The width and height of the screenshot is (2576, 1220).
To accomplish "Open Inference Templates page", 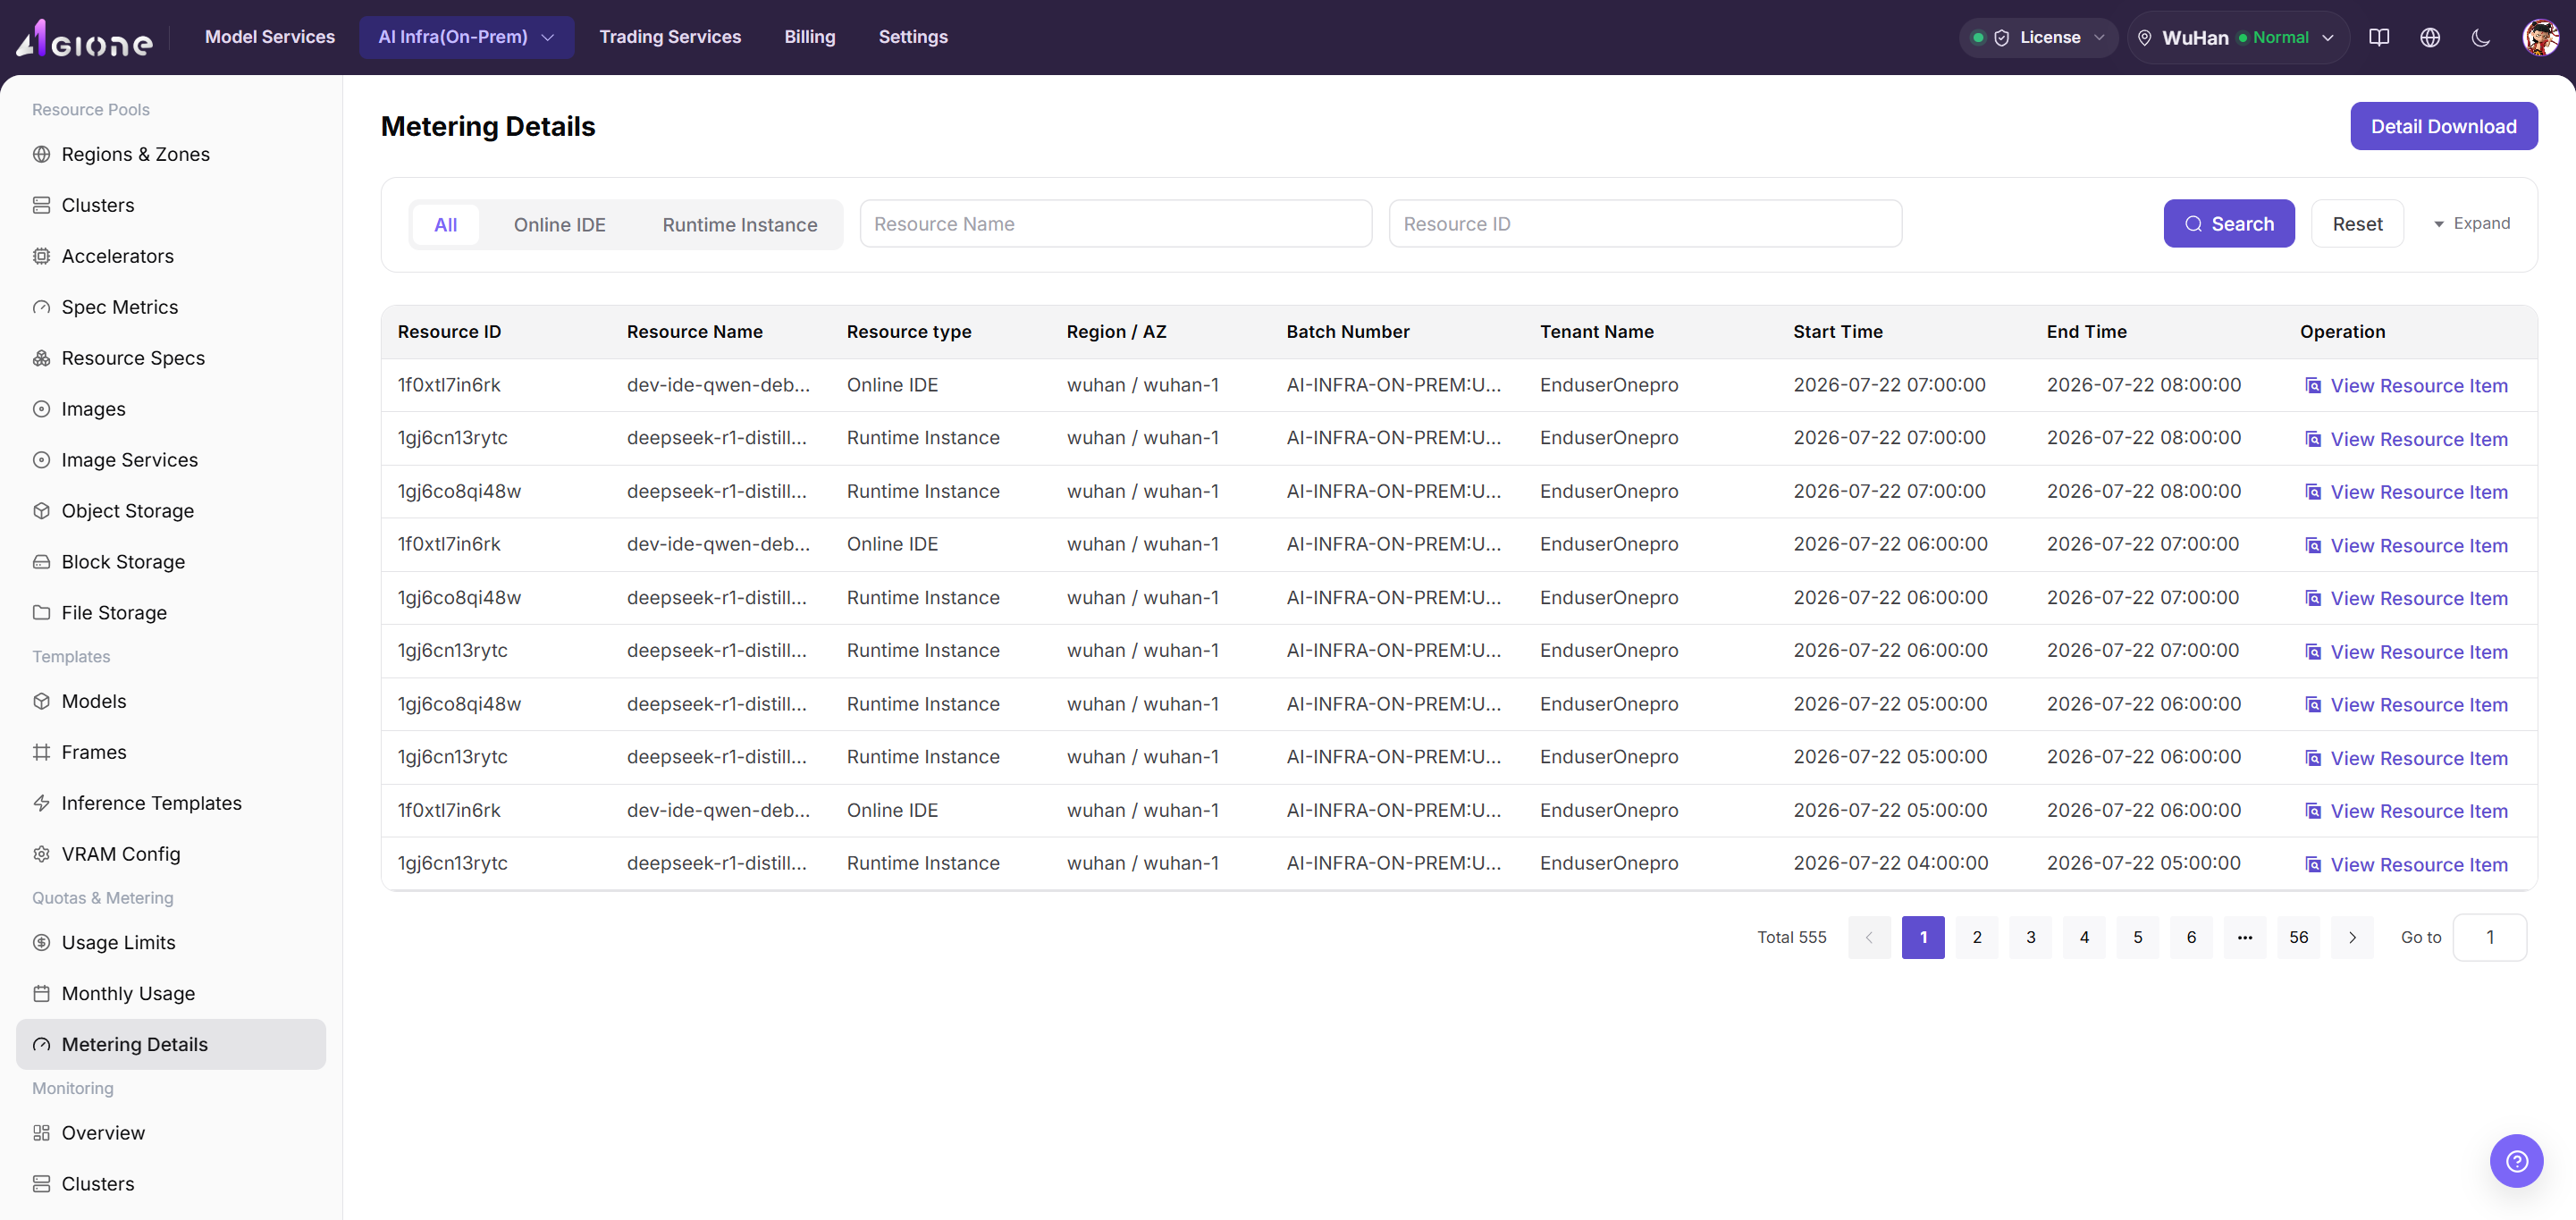I will tap(171, 803).
